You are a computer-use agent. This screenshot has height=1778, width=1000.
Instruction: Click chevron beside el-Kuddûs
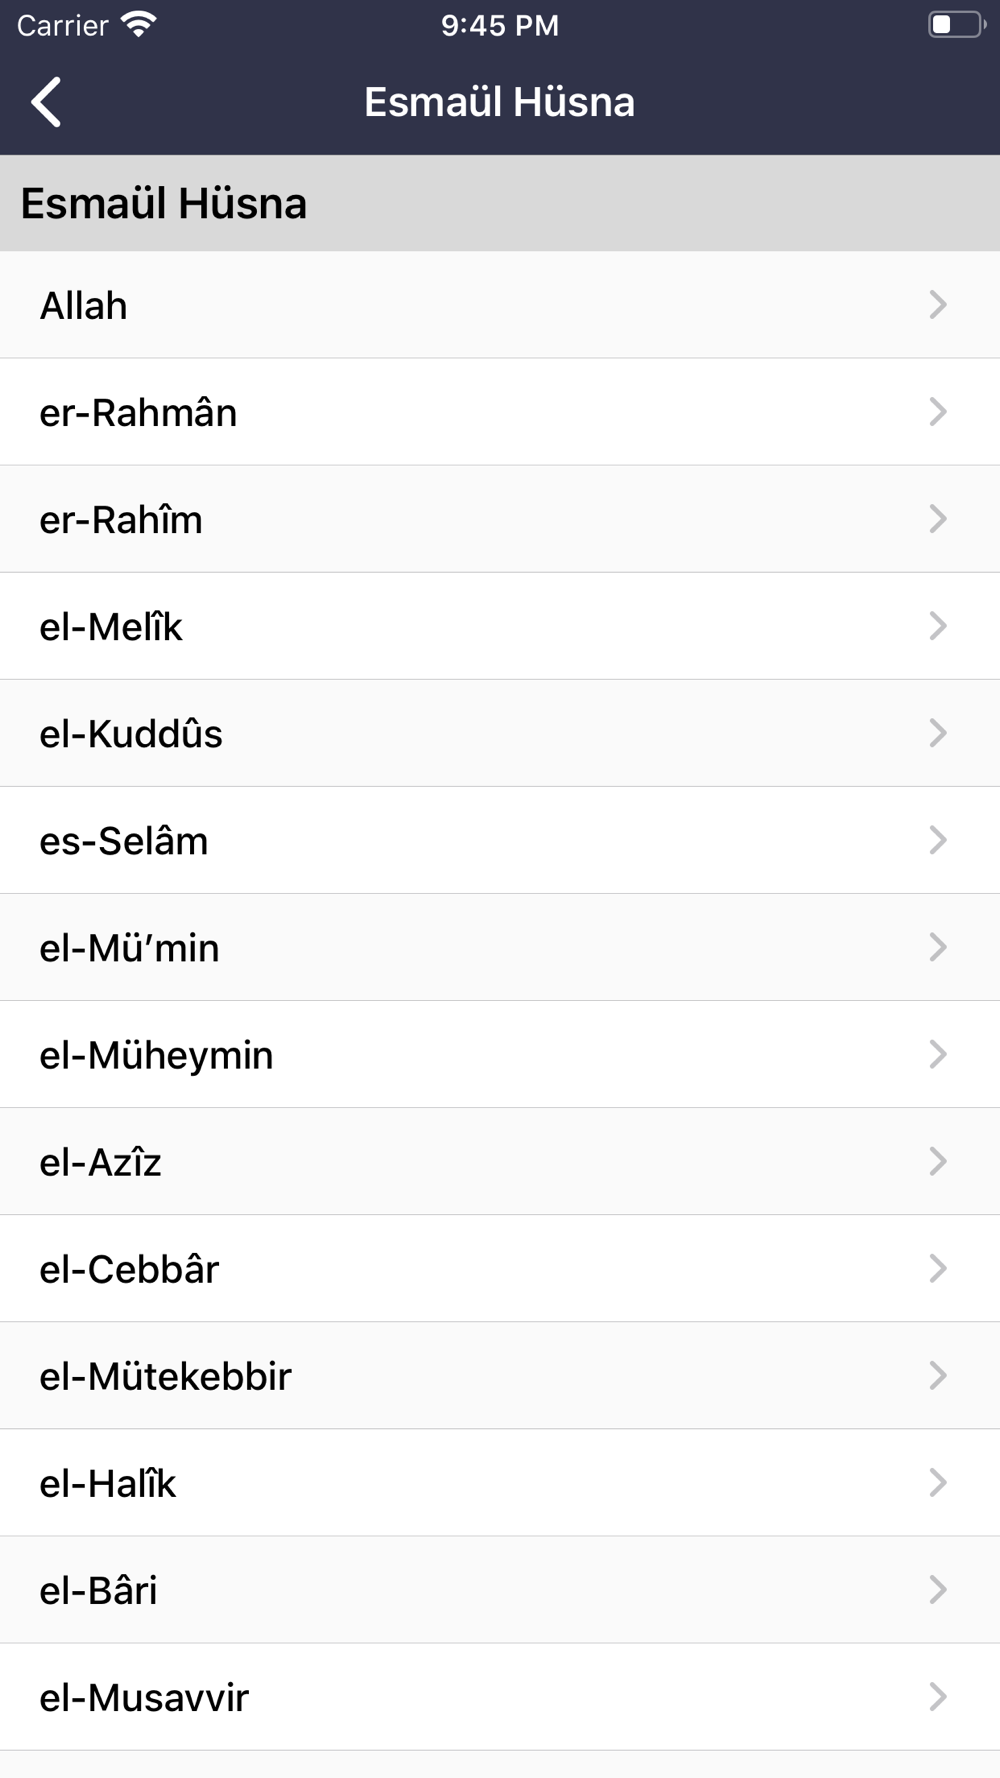(937, 733)
